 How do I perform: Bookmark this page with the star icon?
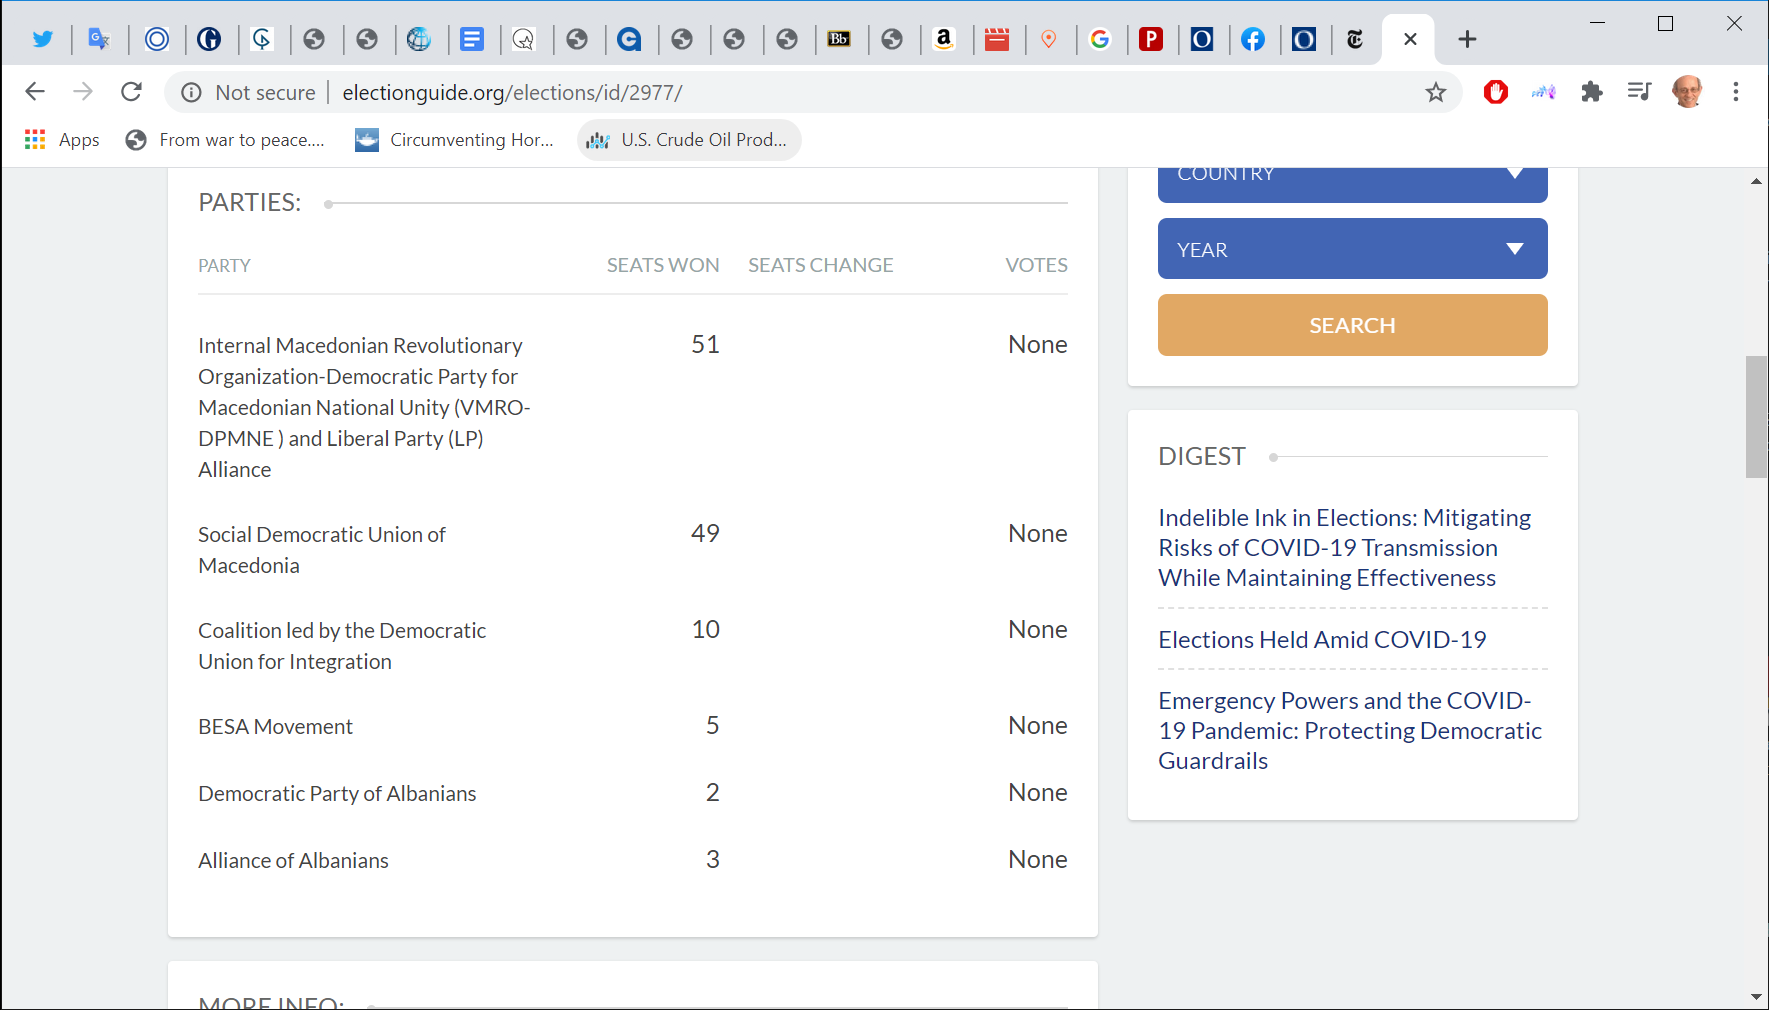pyautogui.click(x=1435, y=92)
